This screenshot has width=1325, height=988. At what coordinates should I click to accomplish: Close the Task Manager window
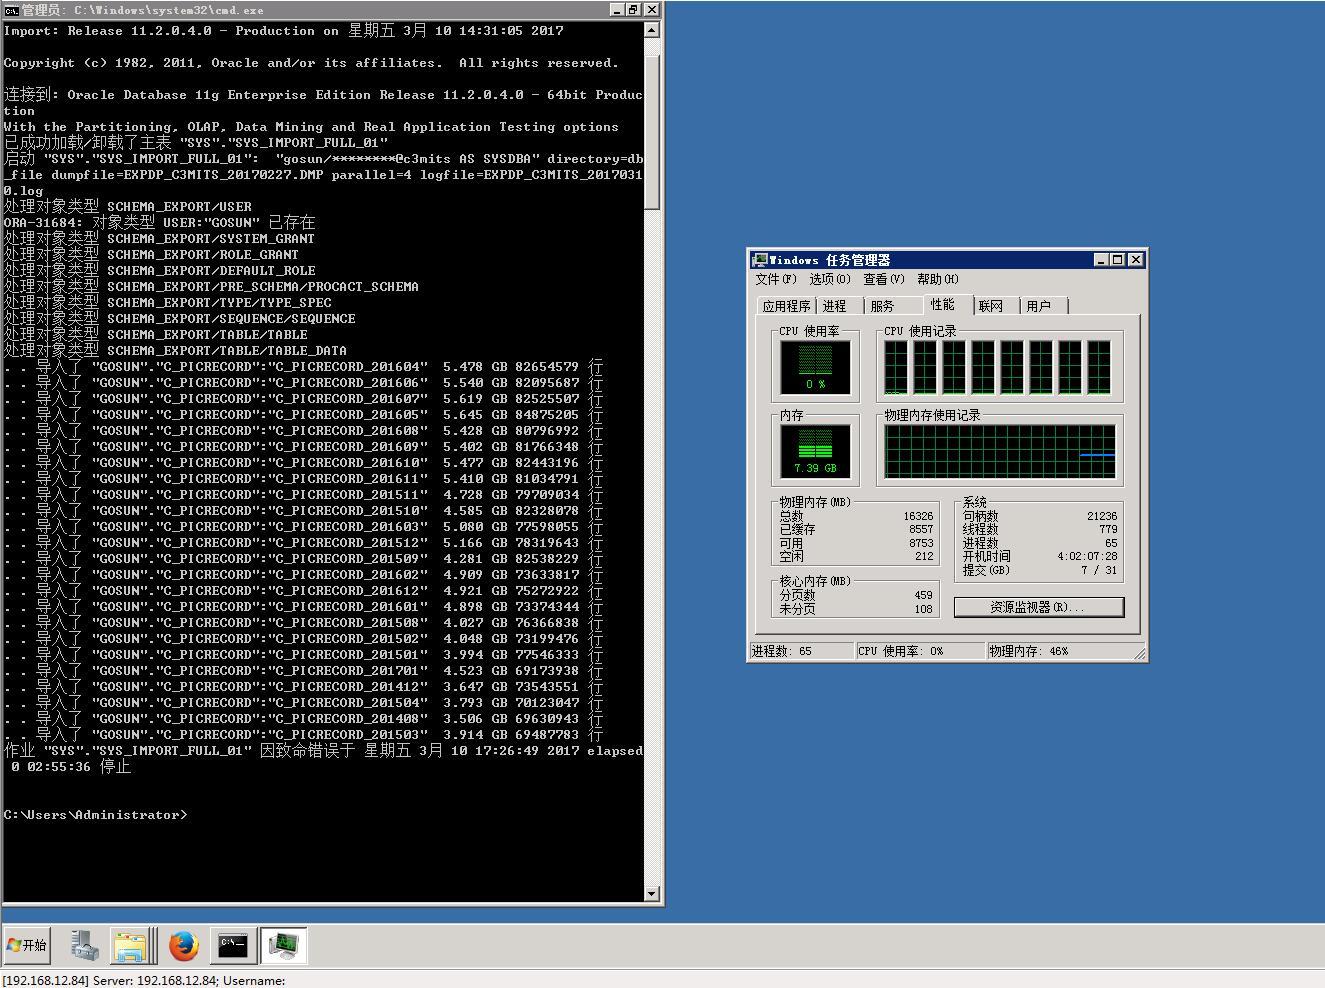pos(1135,260)
